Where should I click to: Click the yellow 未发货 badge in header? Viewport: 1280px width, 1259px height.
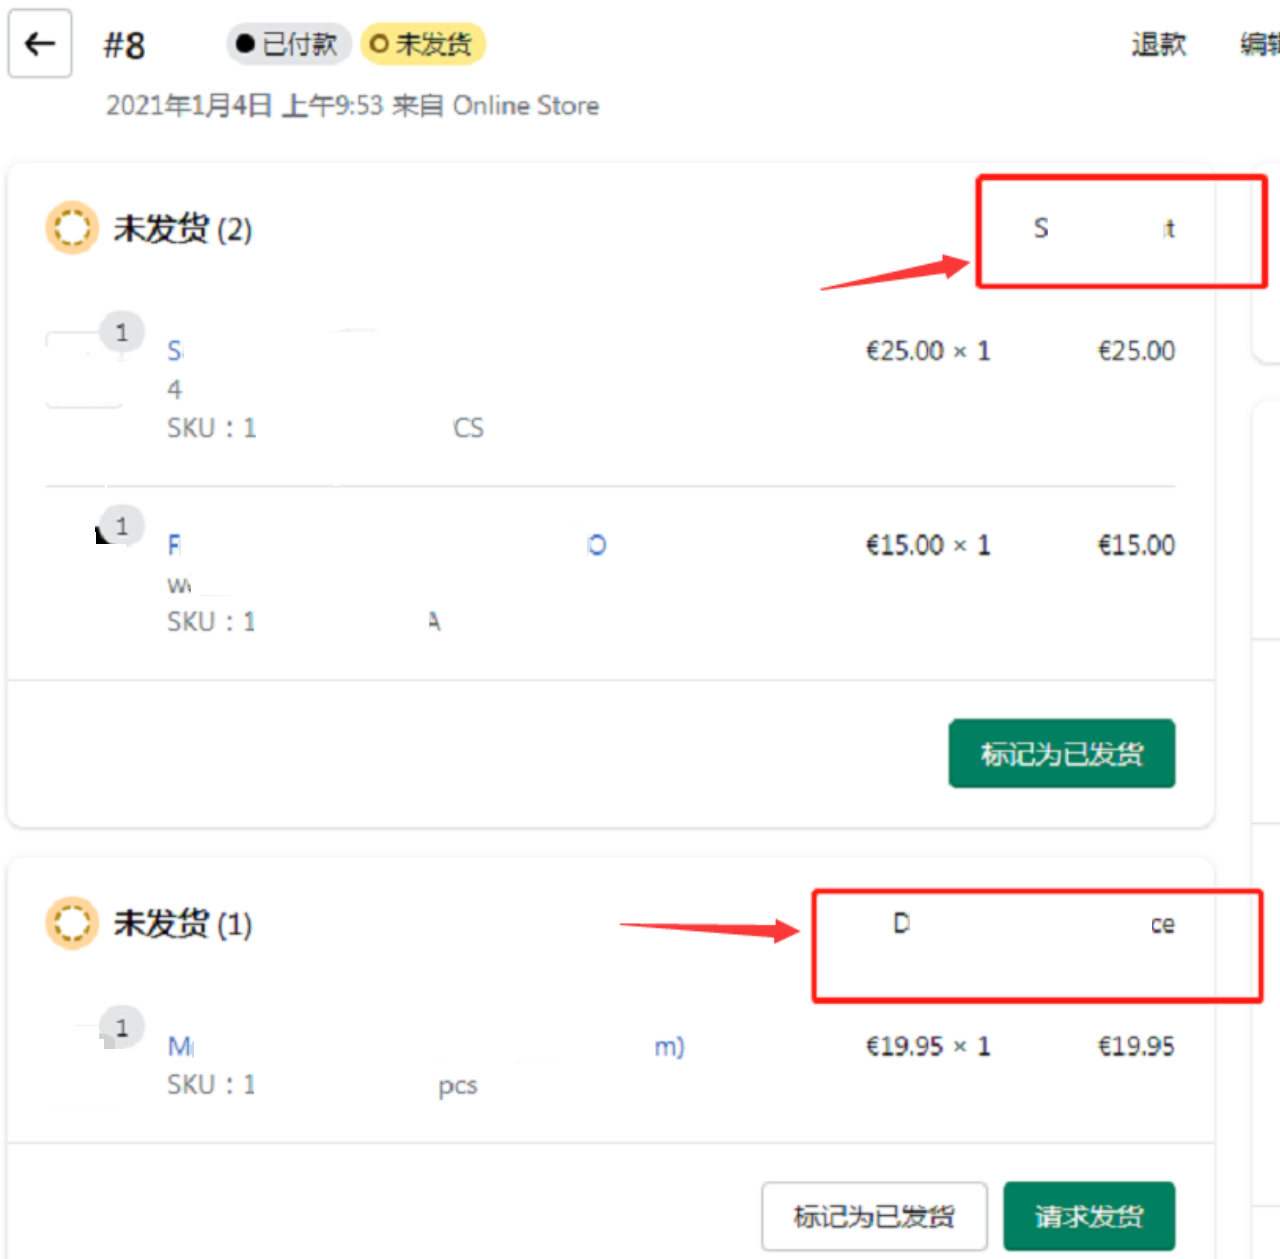pos(422,44)
